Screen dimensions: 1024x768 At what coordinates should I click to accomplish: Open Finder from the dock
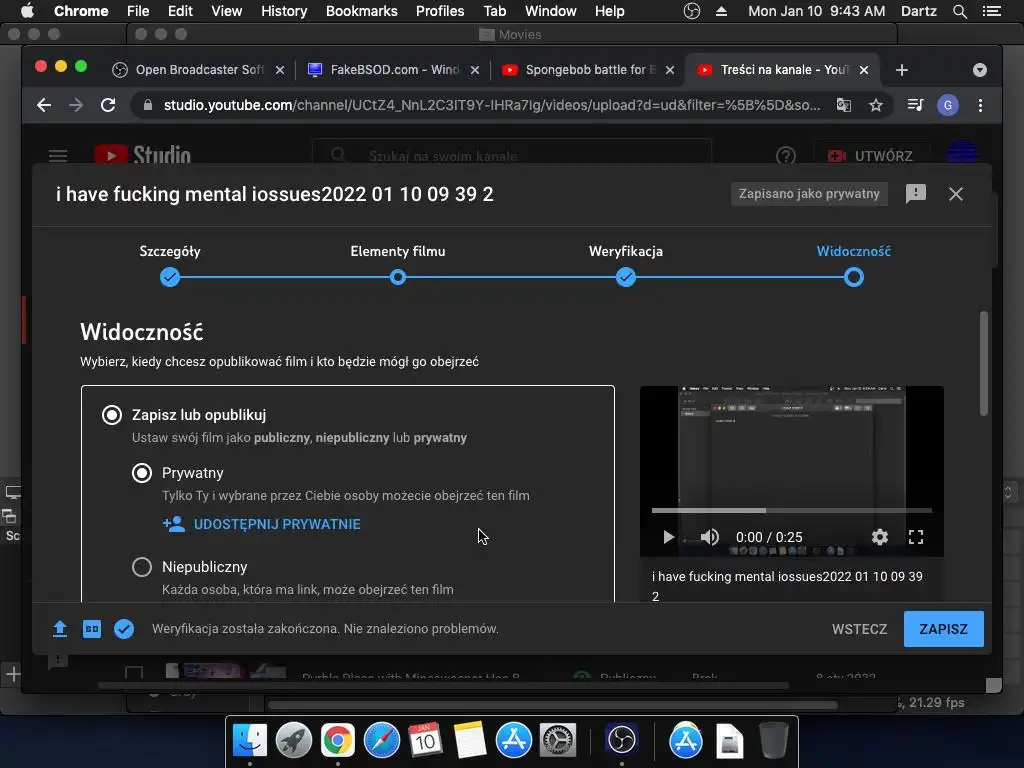coord(250,740)
